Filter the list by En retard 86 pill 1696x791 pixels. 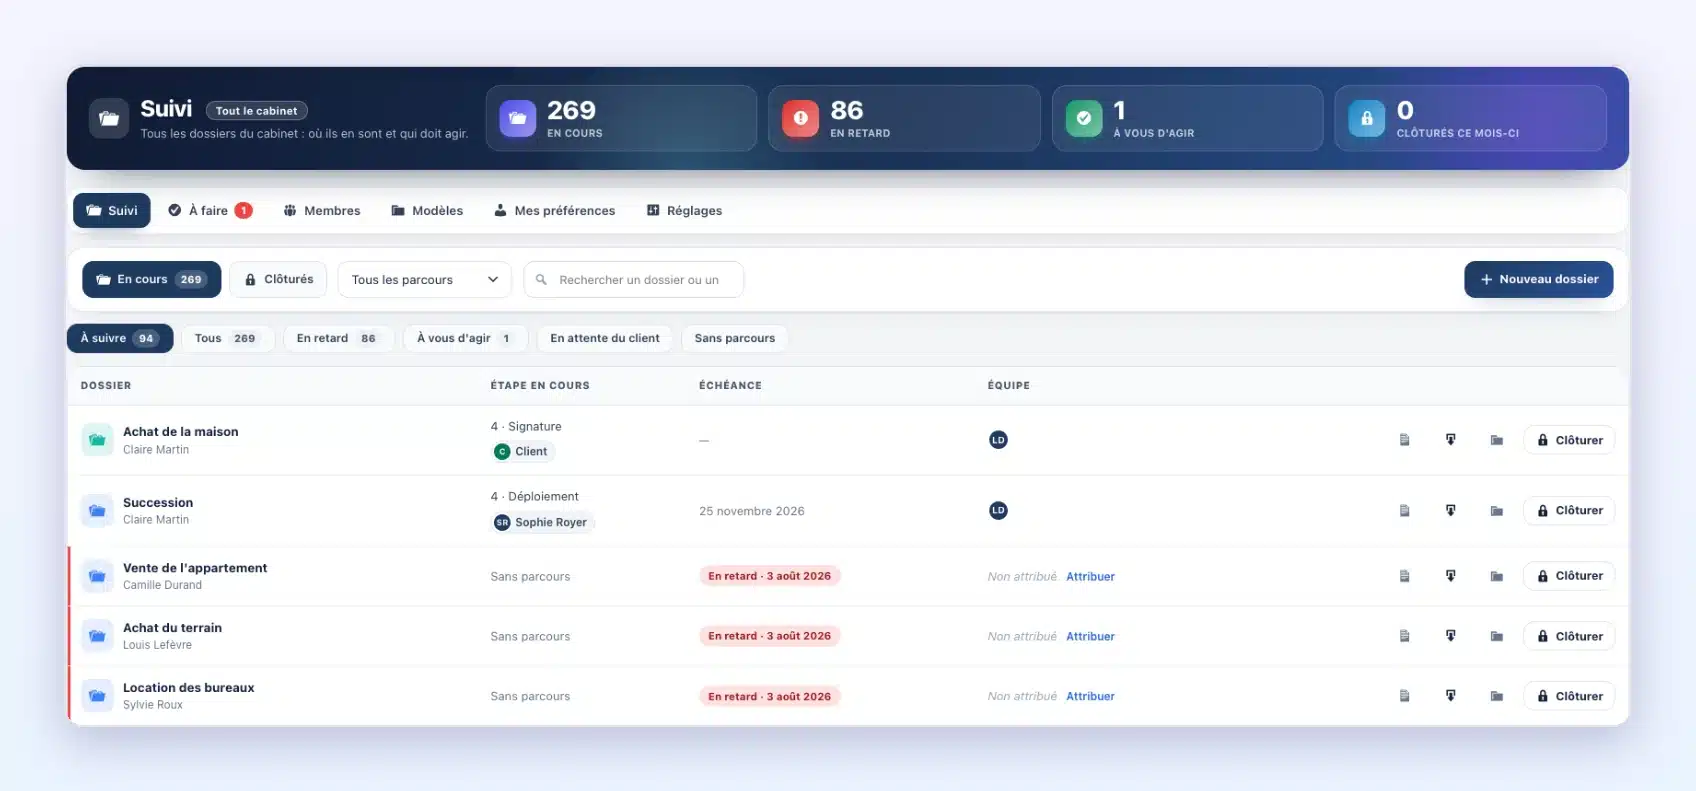339,338
